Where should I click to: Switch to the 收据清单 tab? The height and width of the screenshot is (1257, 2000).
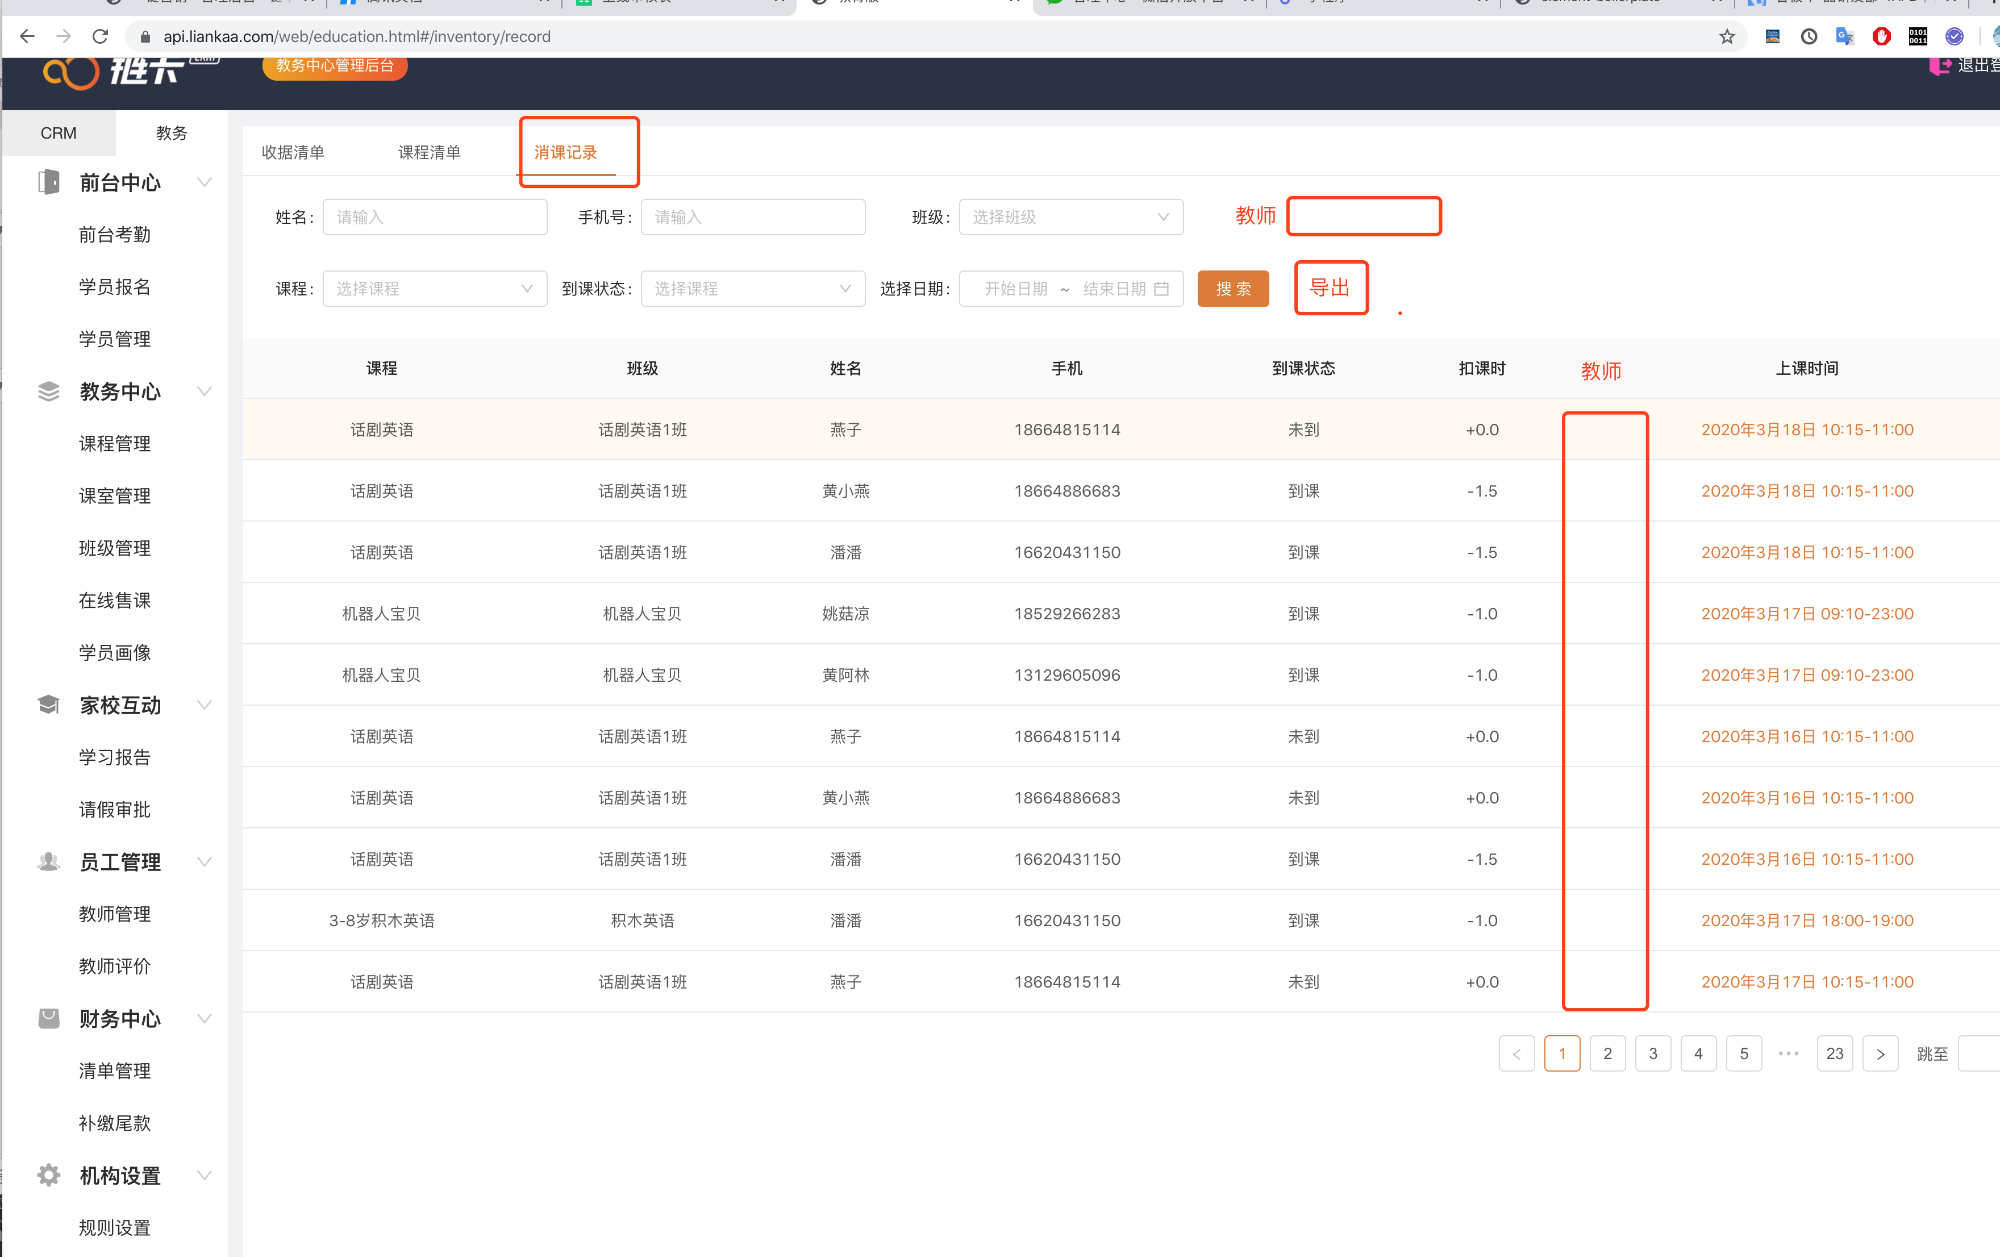click(293, 153)
